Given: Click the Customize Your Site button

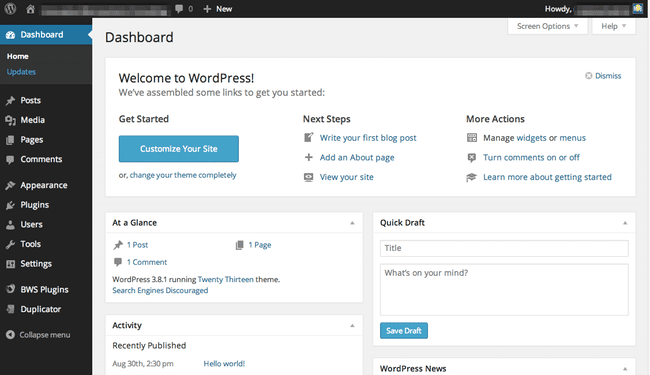Looking at the screenshot, I should coord(179,149).
